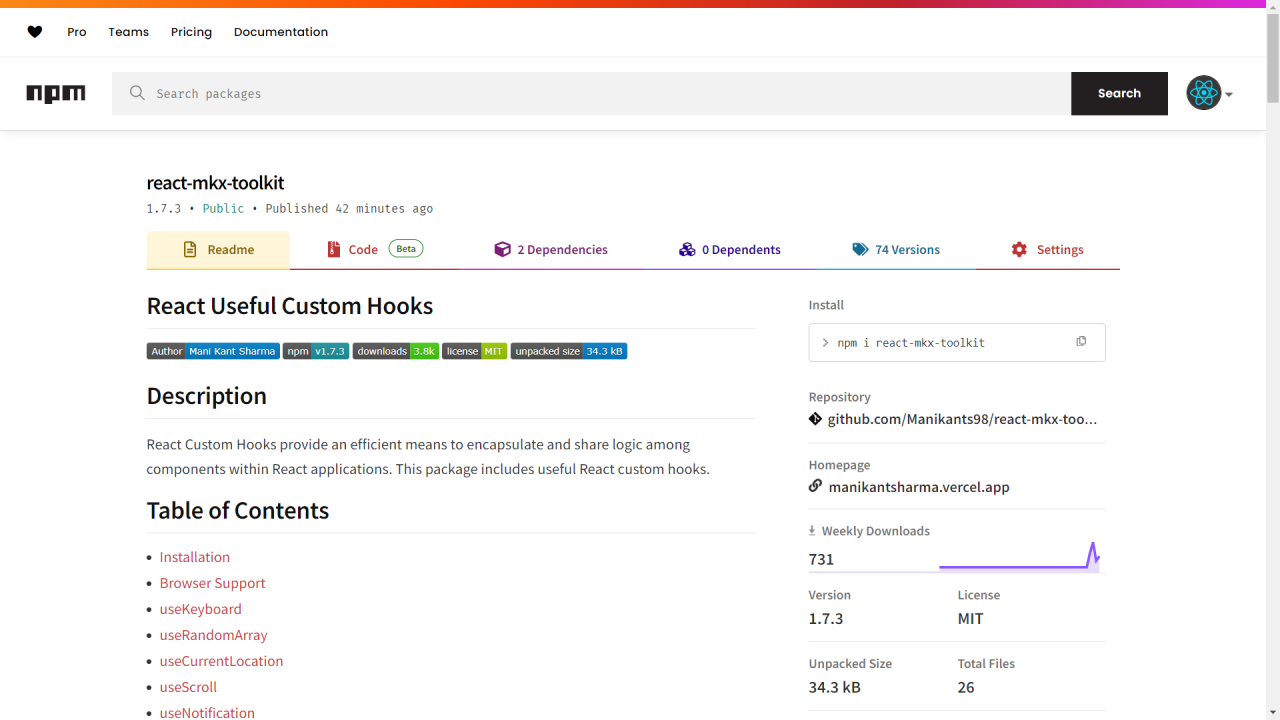This screenshot has width=1280, height=720.
Task: Click the weekly downloads sparkline chart
Action: pos(1018,557)
